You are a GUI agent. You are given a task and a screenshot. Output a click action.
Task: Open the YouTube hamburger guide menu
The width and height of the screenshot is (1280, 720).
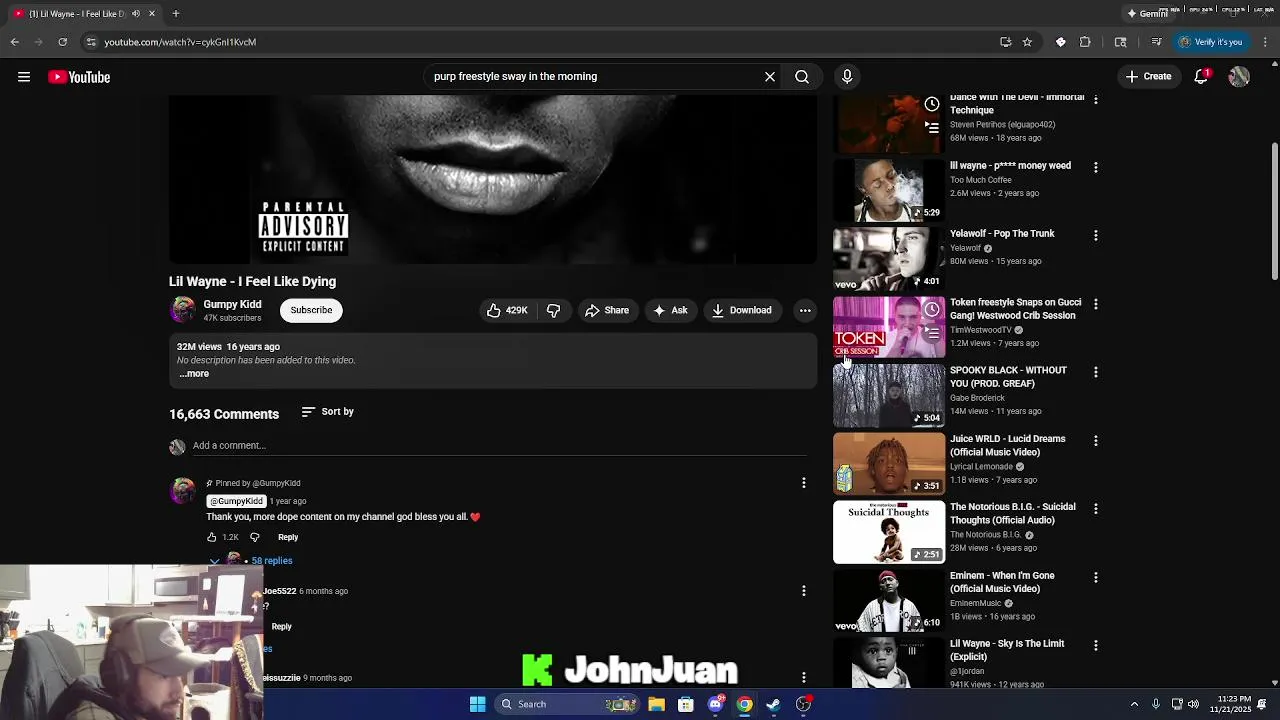(24, 77)
